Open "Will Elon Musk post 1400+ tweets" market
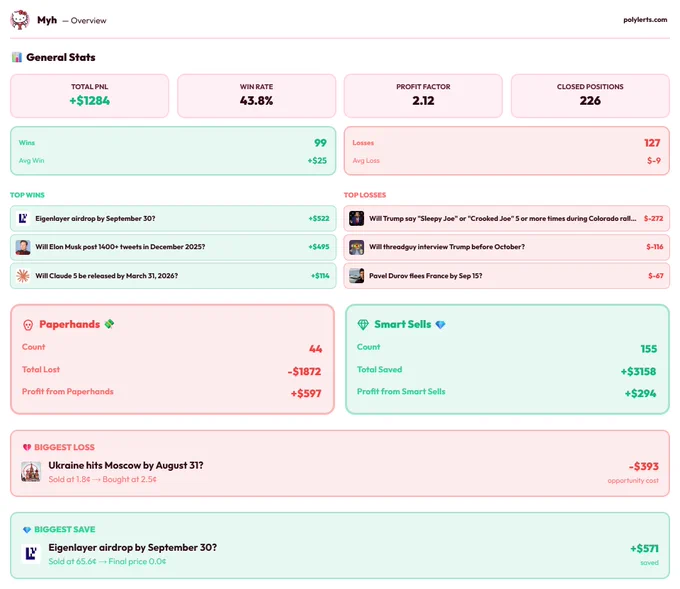The image size is (680, 589). coord(173,247)
